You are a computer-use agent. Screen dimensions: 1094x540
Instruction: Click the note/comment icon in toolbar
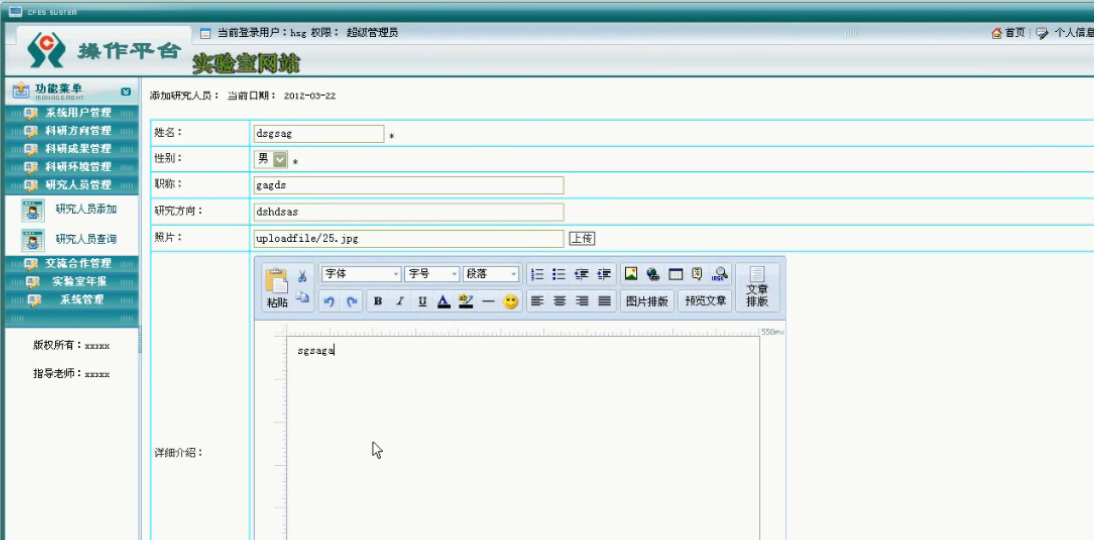(x=697, y=274)
